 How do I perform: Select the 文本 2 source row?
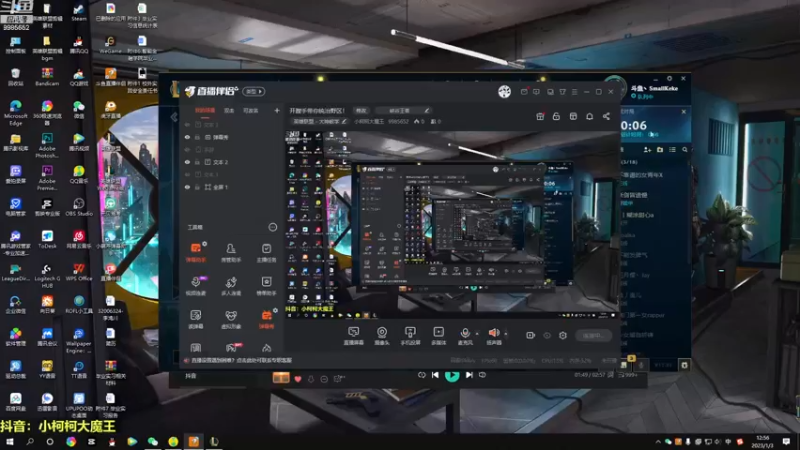[x=232, y=162]
